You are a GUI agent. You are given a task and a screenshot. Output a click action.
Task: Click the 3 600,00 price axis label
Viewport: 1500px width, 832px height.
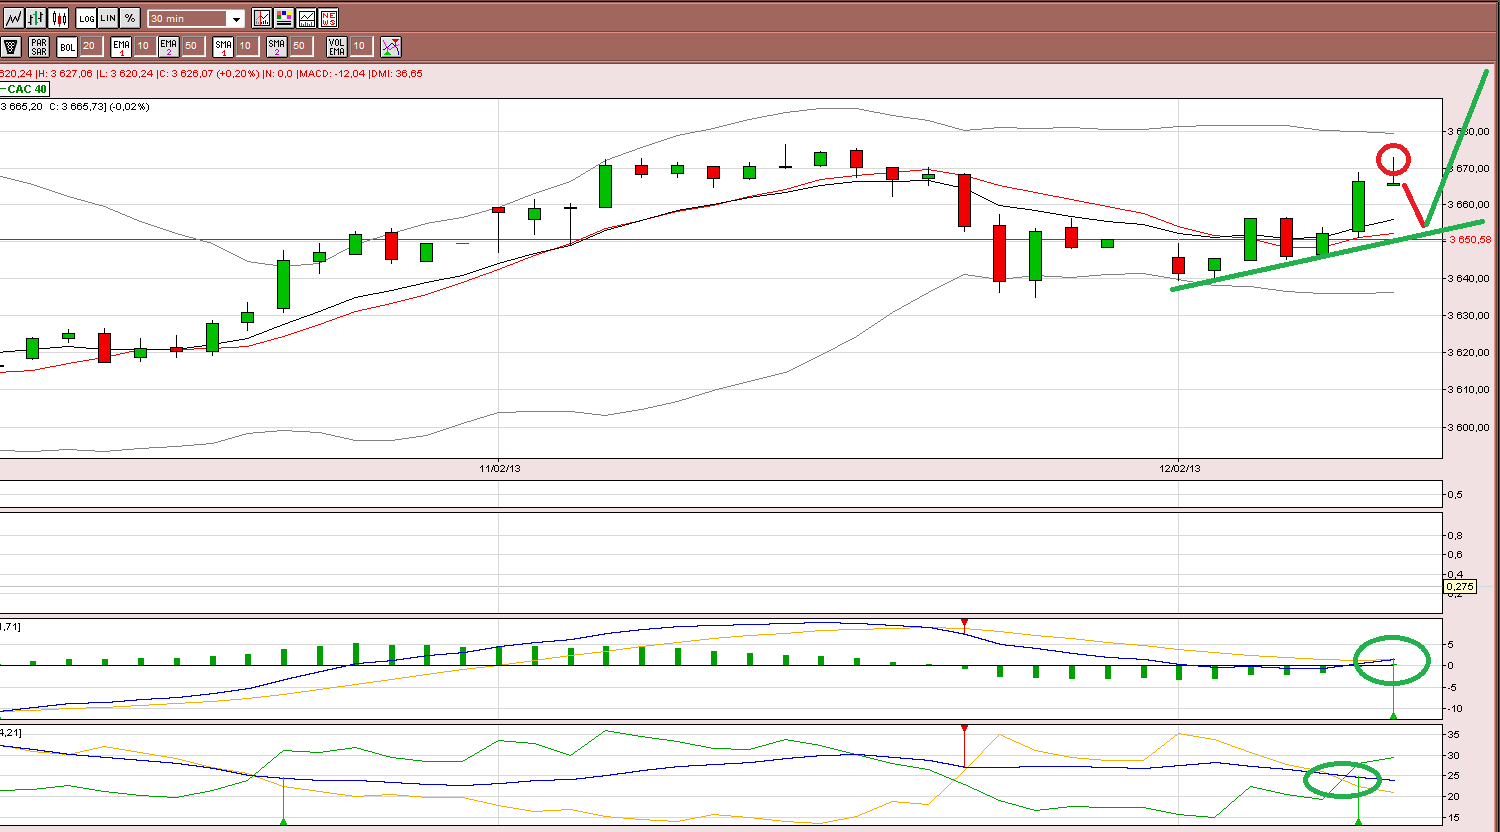pyautogui.click(x=1470, y=427)
